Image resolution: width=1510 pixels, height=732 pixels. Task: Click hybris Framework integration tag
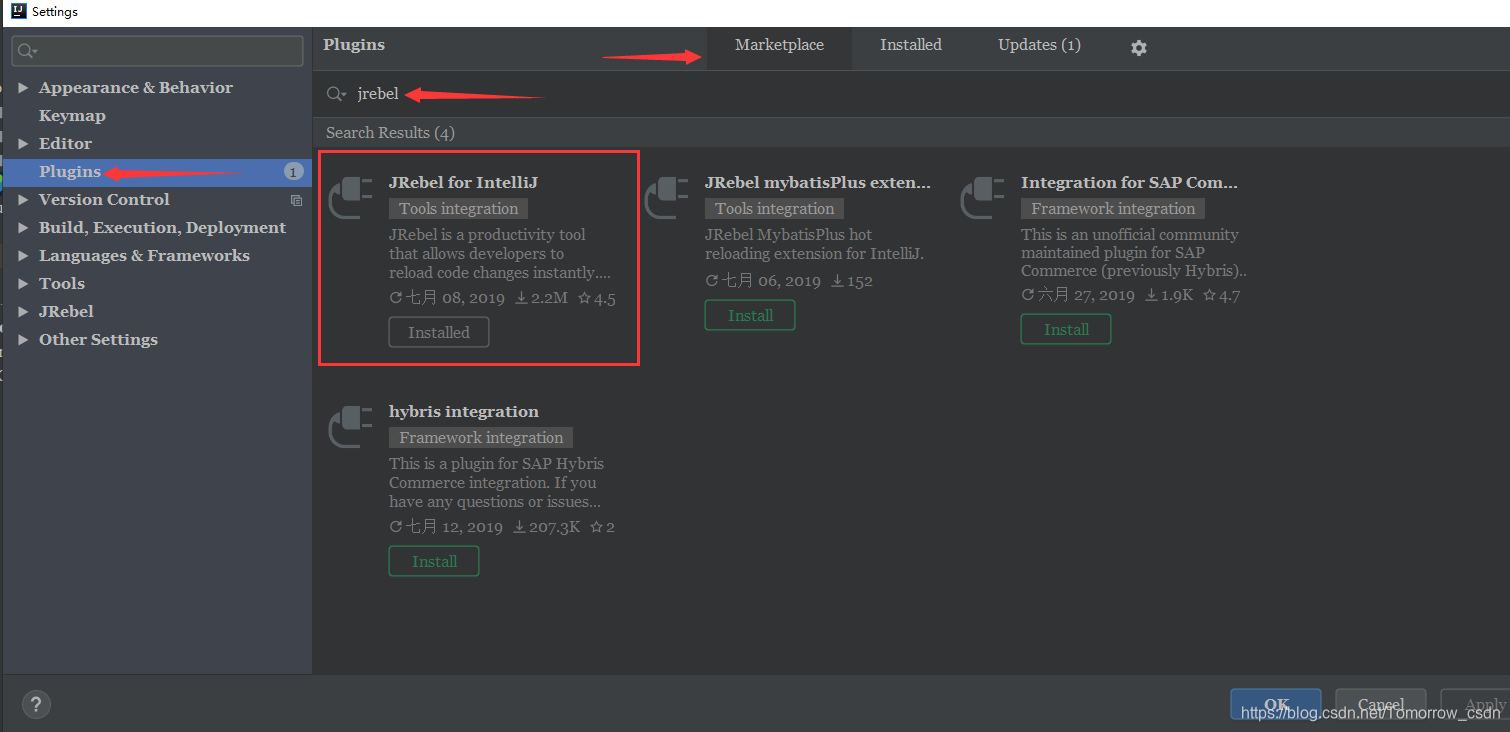481,438
